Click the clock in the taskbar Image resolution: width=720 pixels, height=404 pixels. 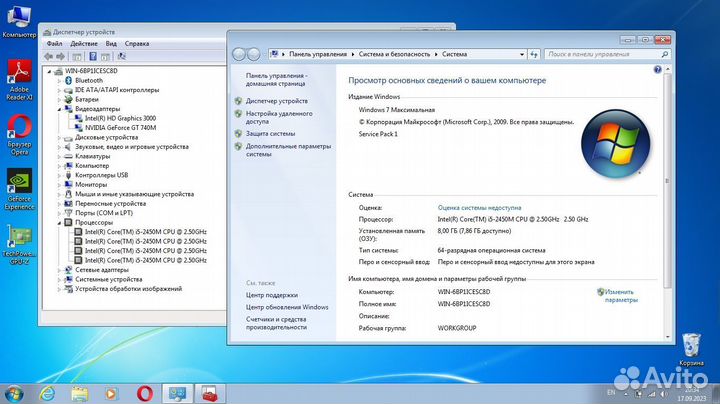pos(691,394)
